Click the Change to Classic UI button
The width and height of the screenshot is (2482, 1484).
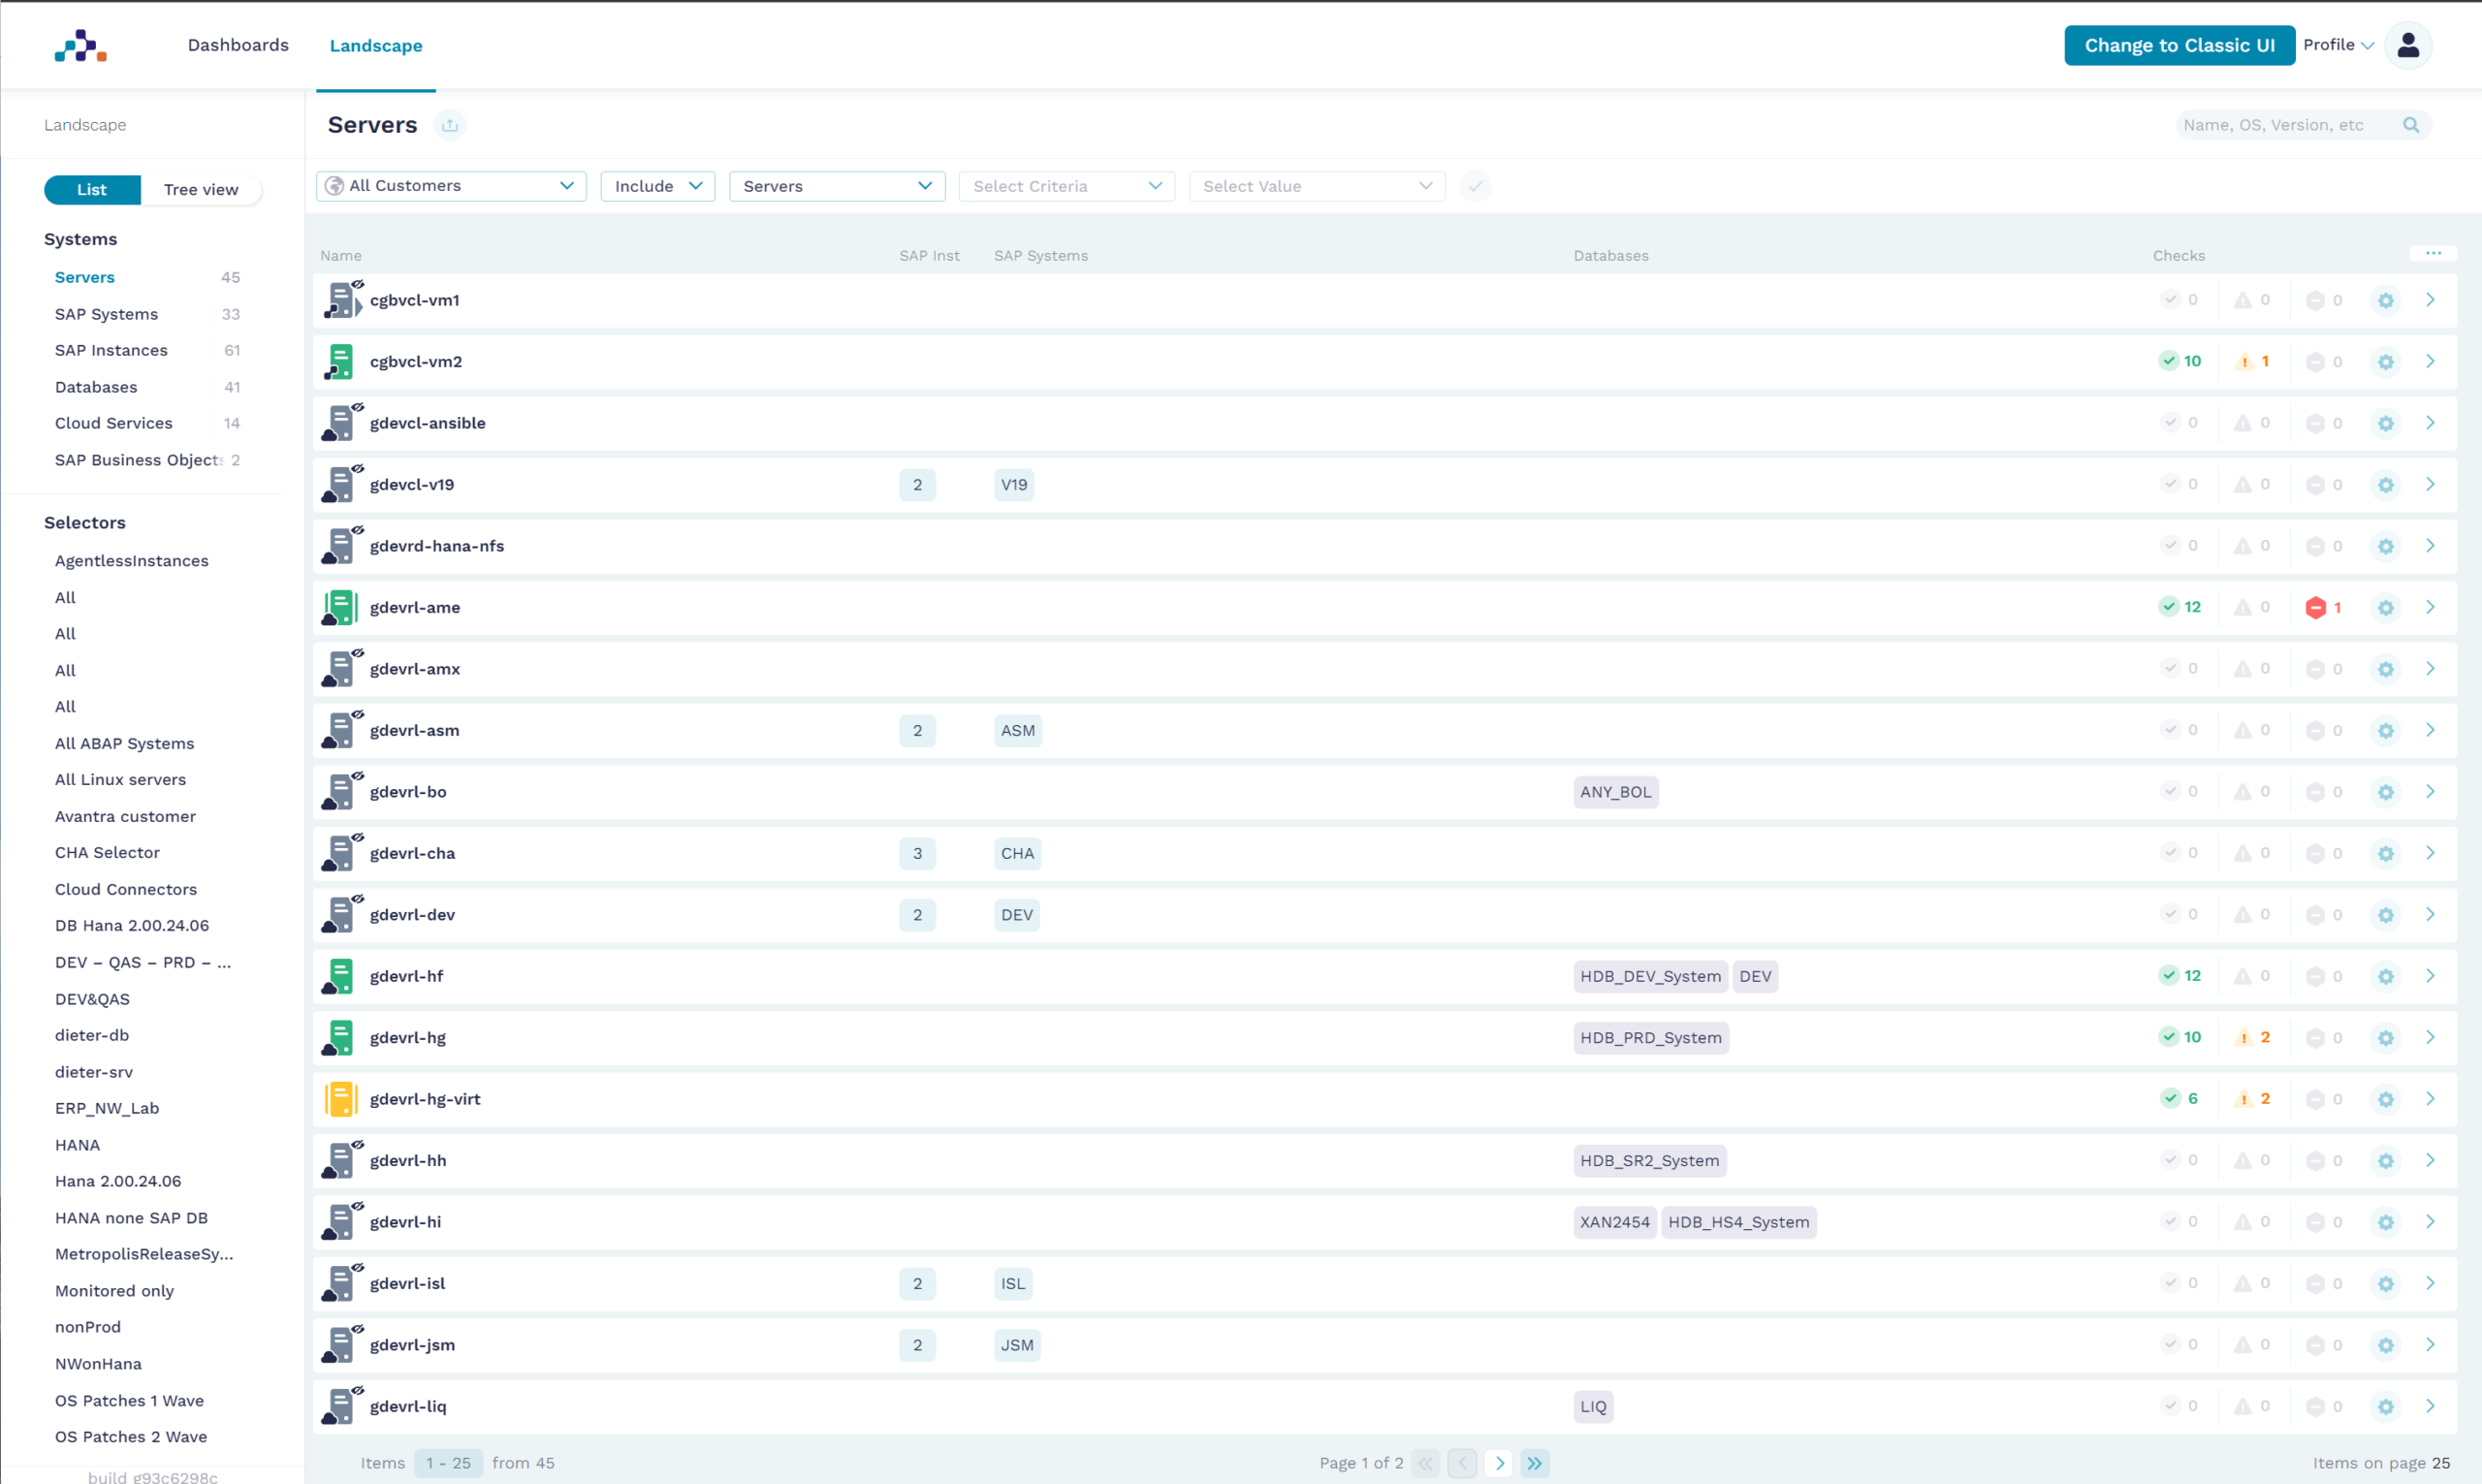tap(2180, 45)
